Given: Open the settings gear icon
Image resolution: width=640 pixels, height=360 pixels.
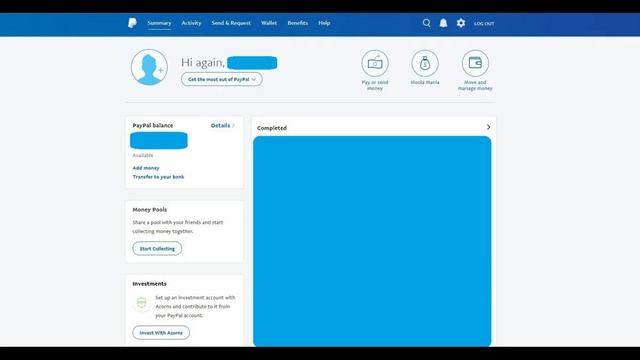Looking at the screenshot, I should click(461, 23).
